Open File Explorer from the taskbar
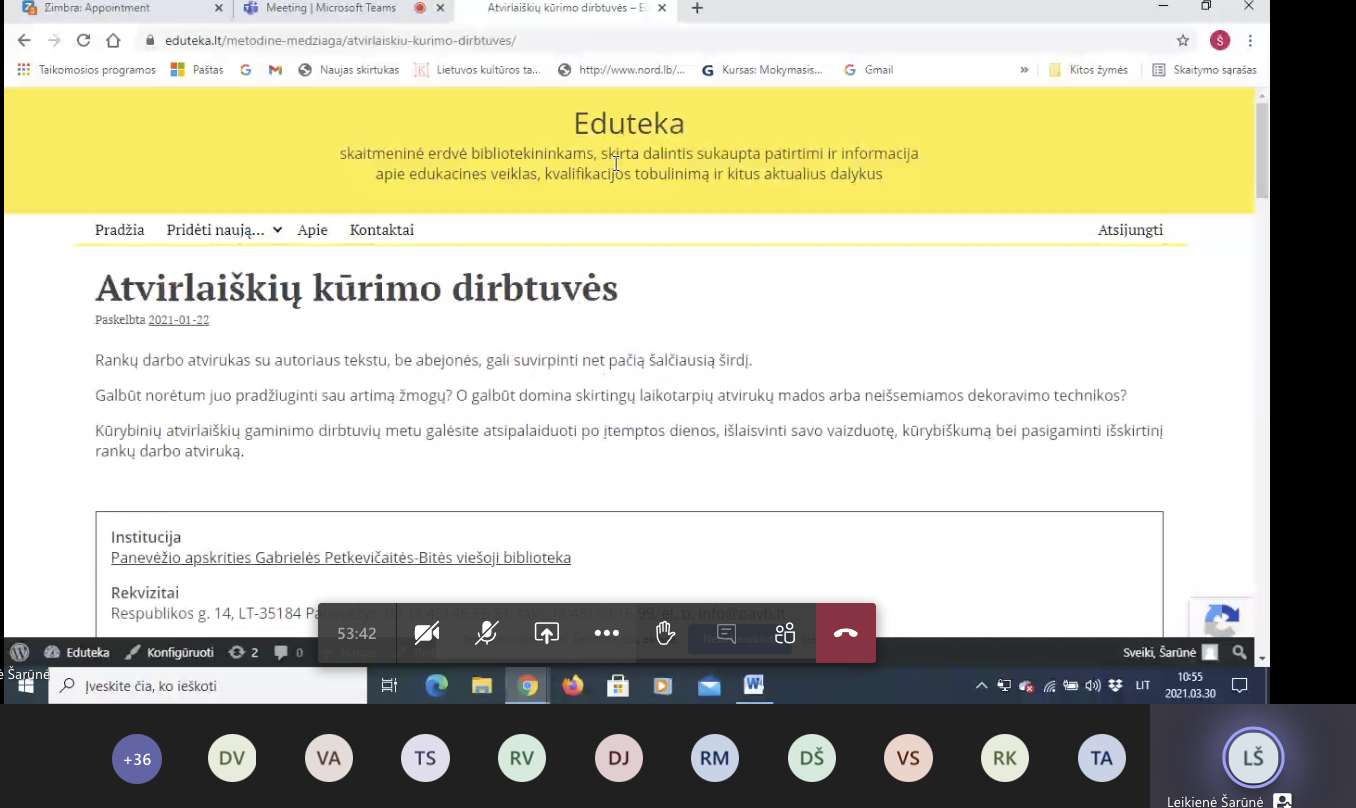 pyautogui.click(x=482, y=686)
